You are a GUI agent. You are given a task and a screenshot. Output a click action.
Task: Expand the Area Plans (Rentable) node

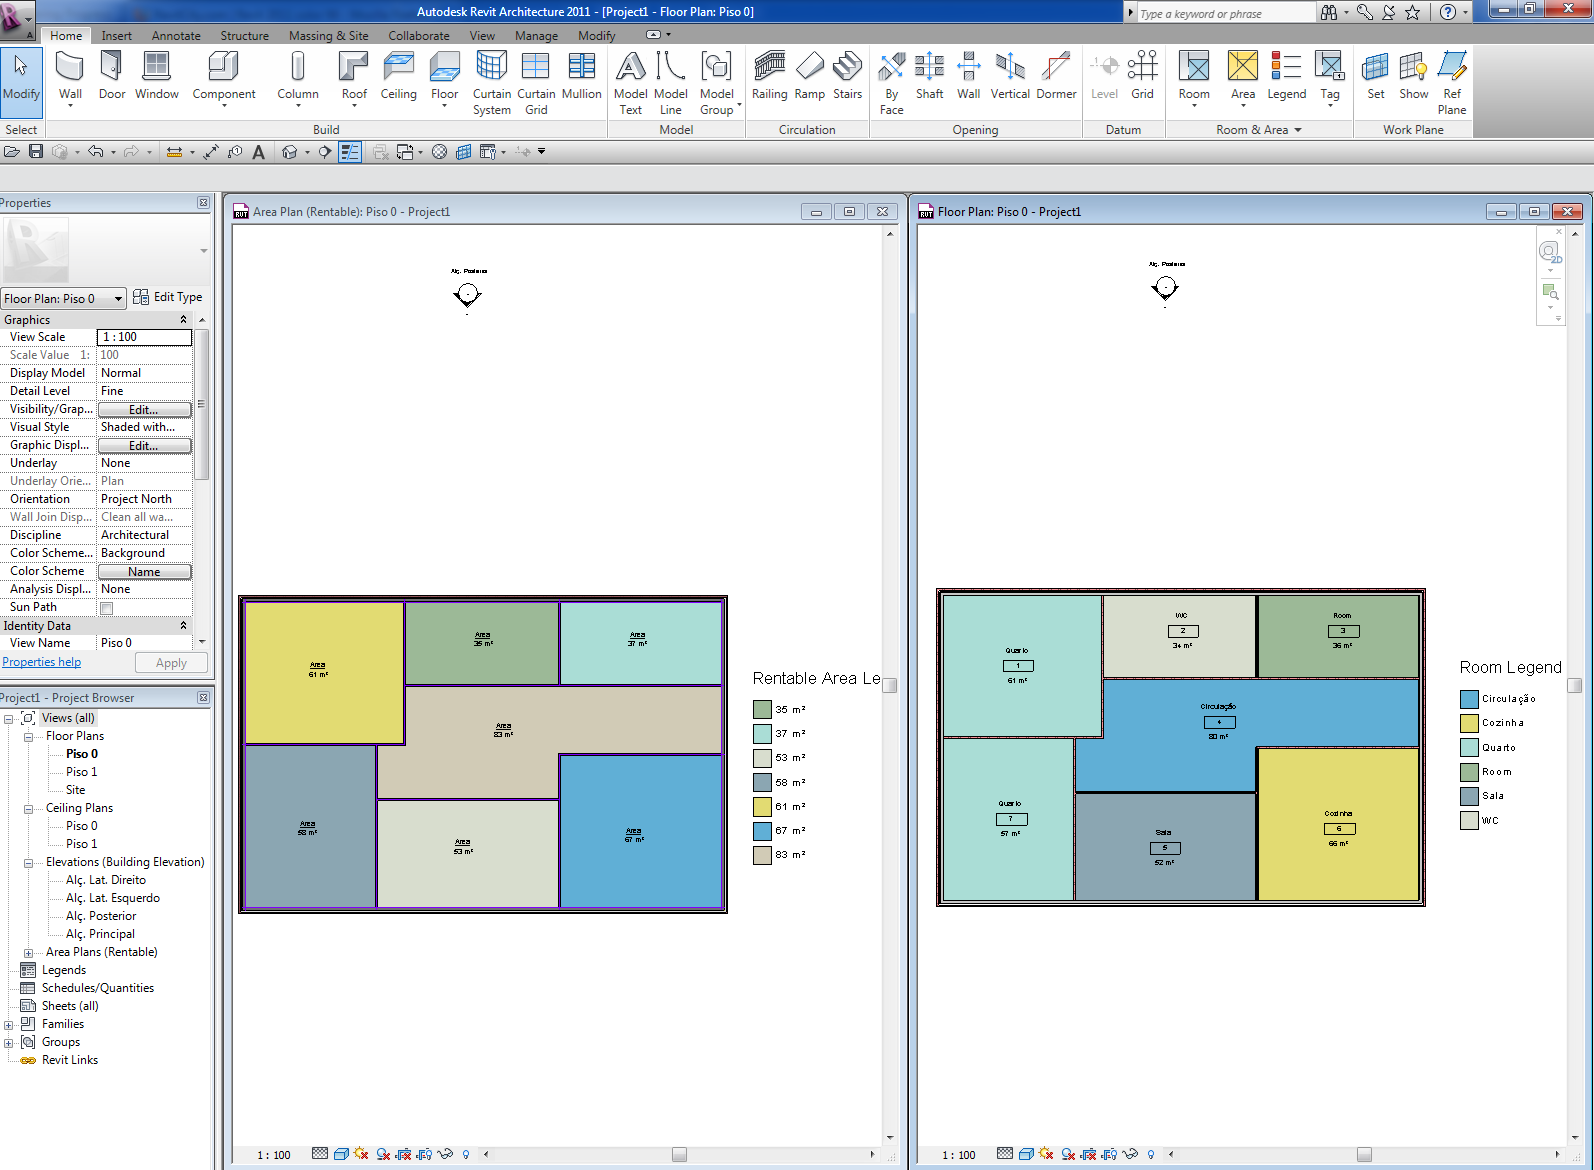pos(29,952)
